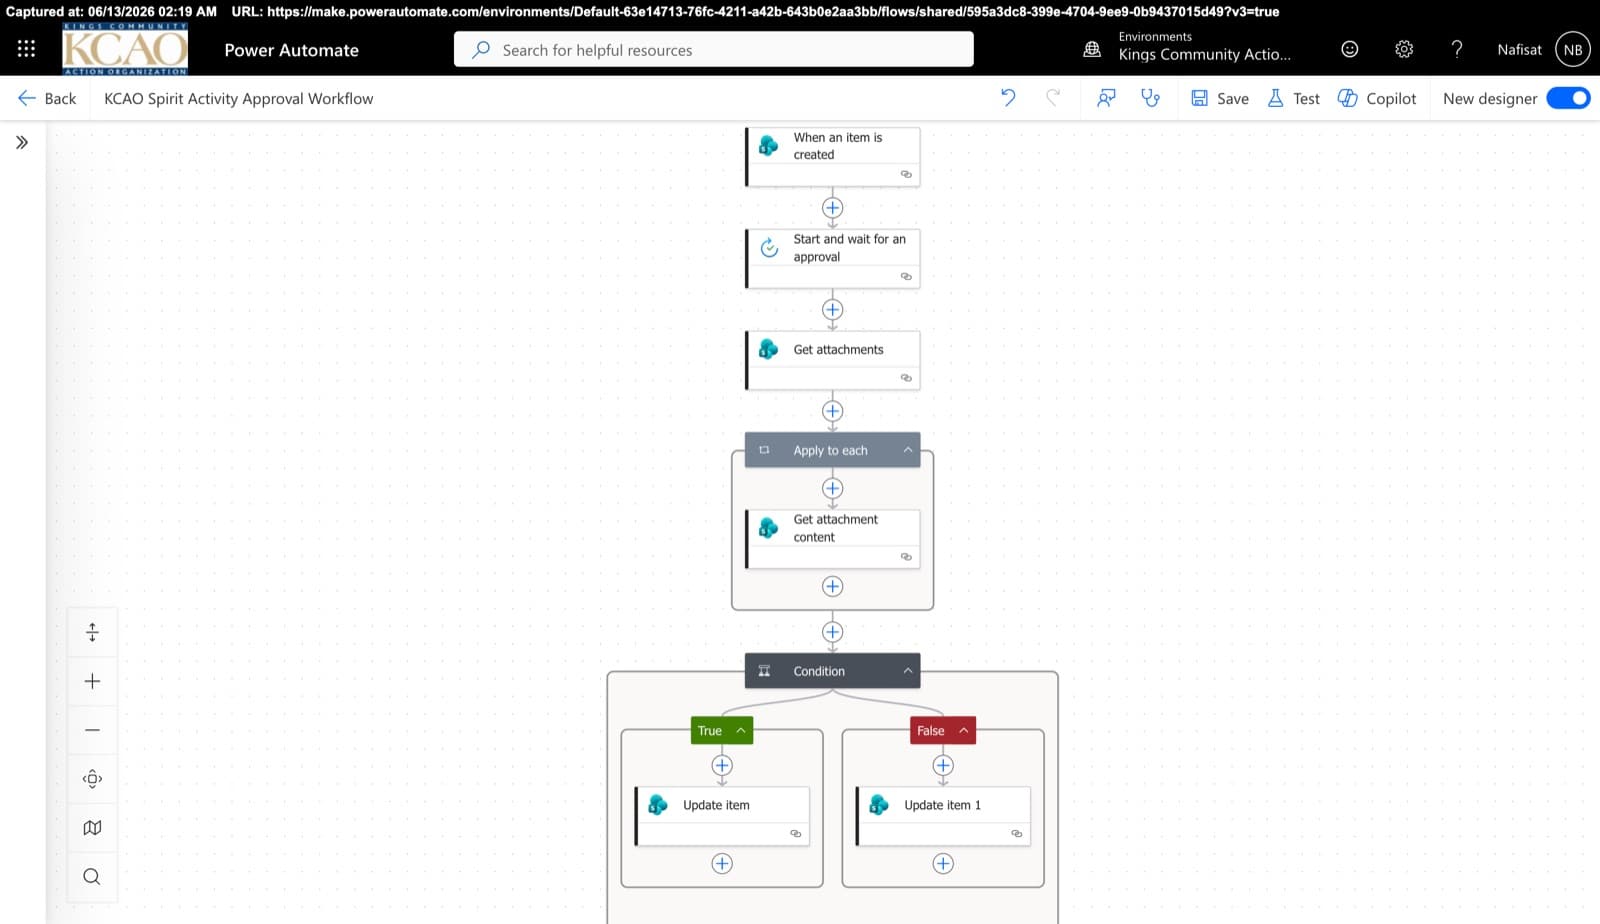Go Back to flows list

click(47, 98)
